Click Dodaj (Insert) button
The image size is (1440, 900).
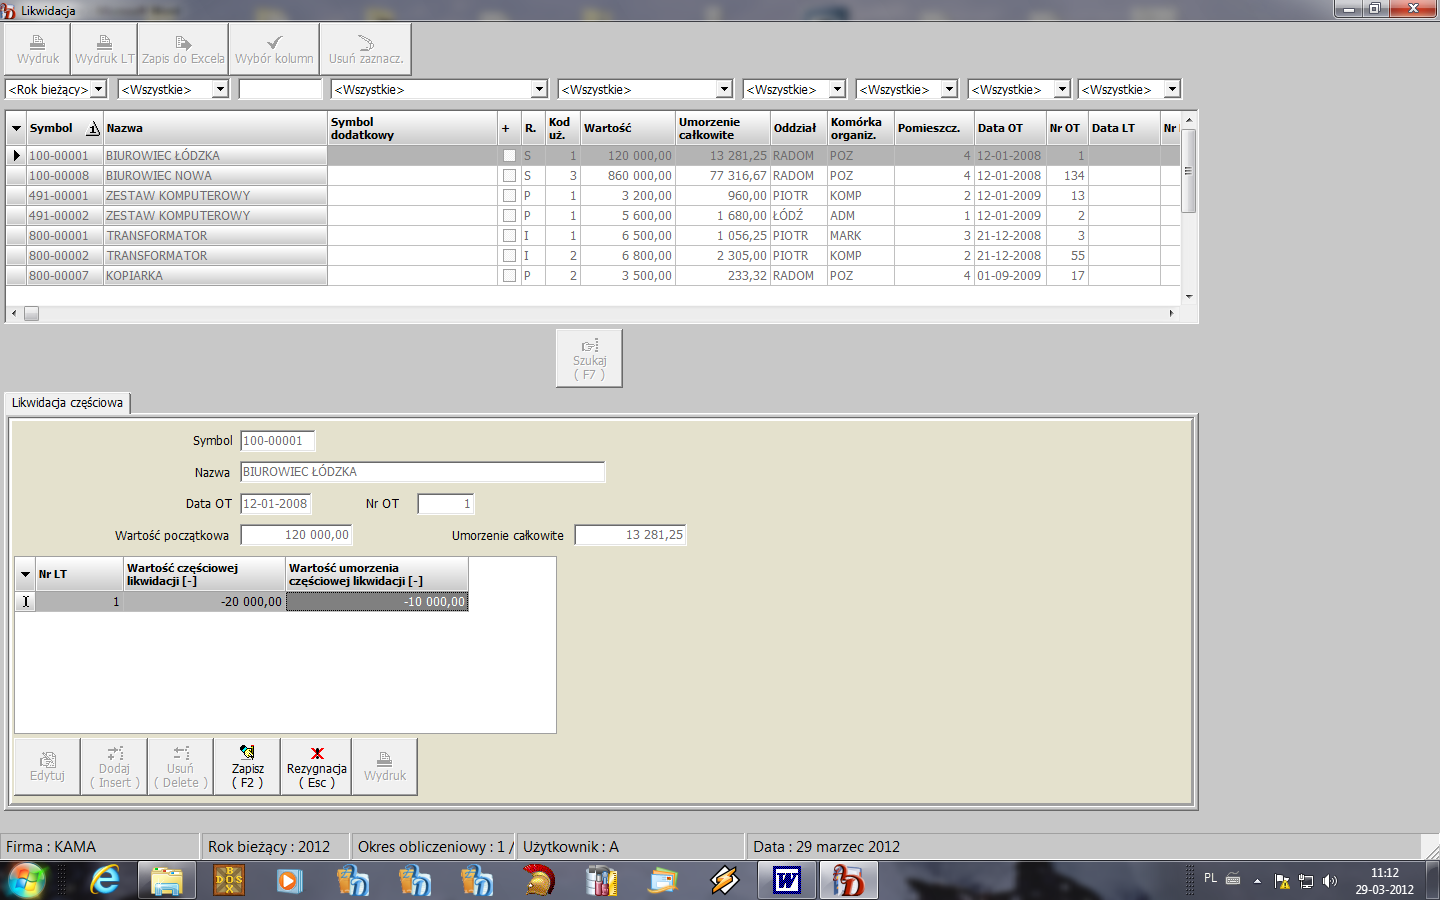coord(114,767)
